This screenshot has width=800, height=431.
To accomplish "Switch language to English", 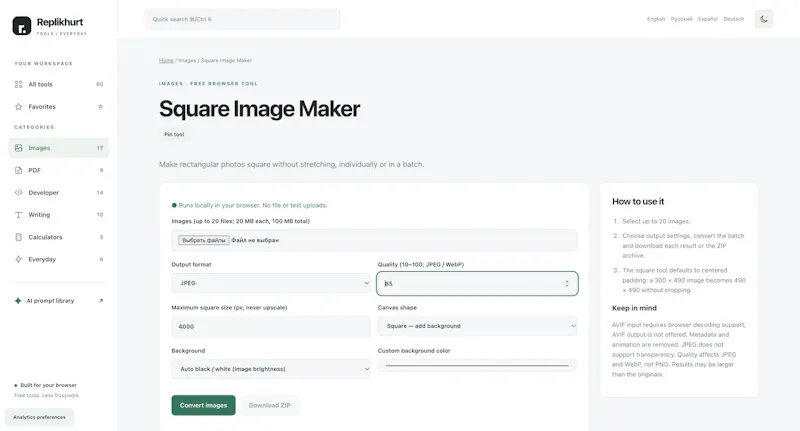I will 656,19.
